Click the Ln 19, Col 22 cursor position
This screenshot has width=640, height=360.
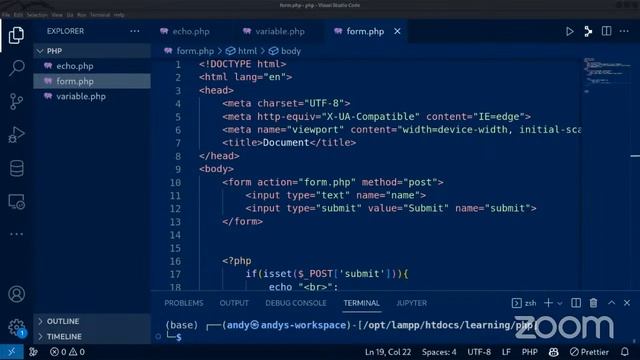[388, 352]
